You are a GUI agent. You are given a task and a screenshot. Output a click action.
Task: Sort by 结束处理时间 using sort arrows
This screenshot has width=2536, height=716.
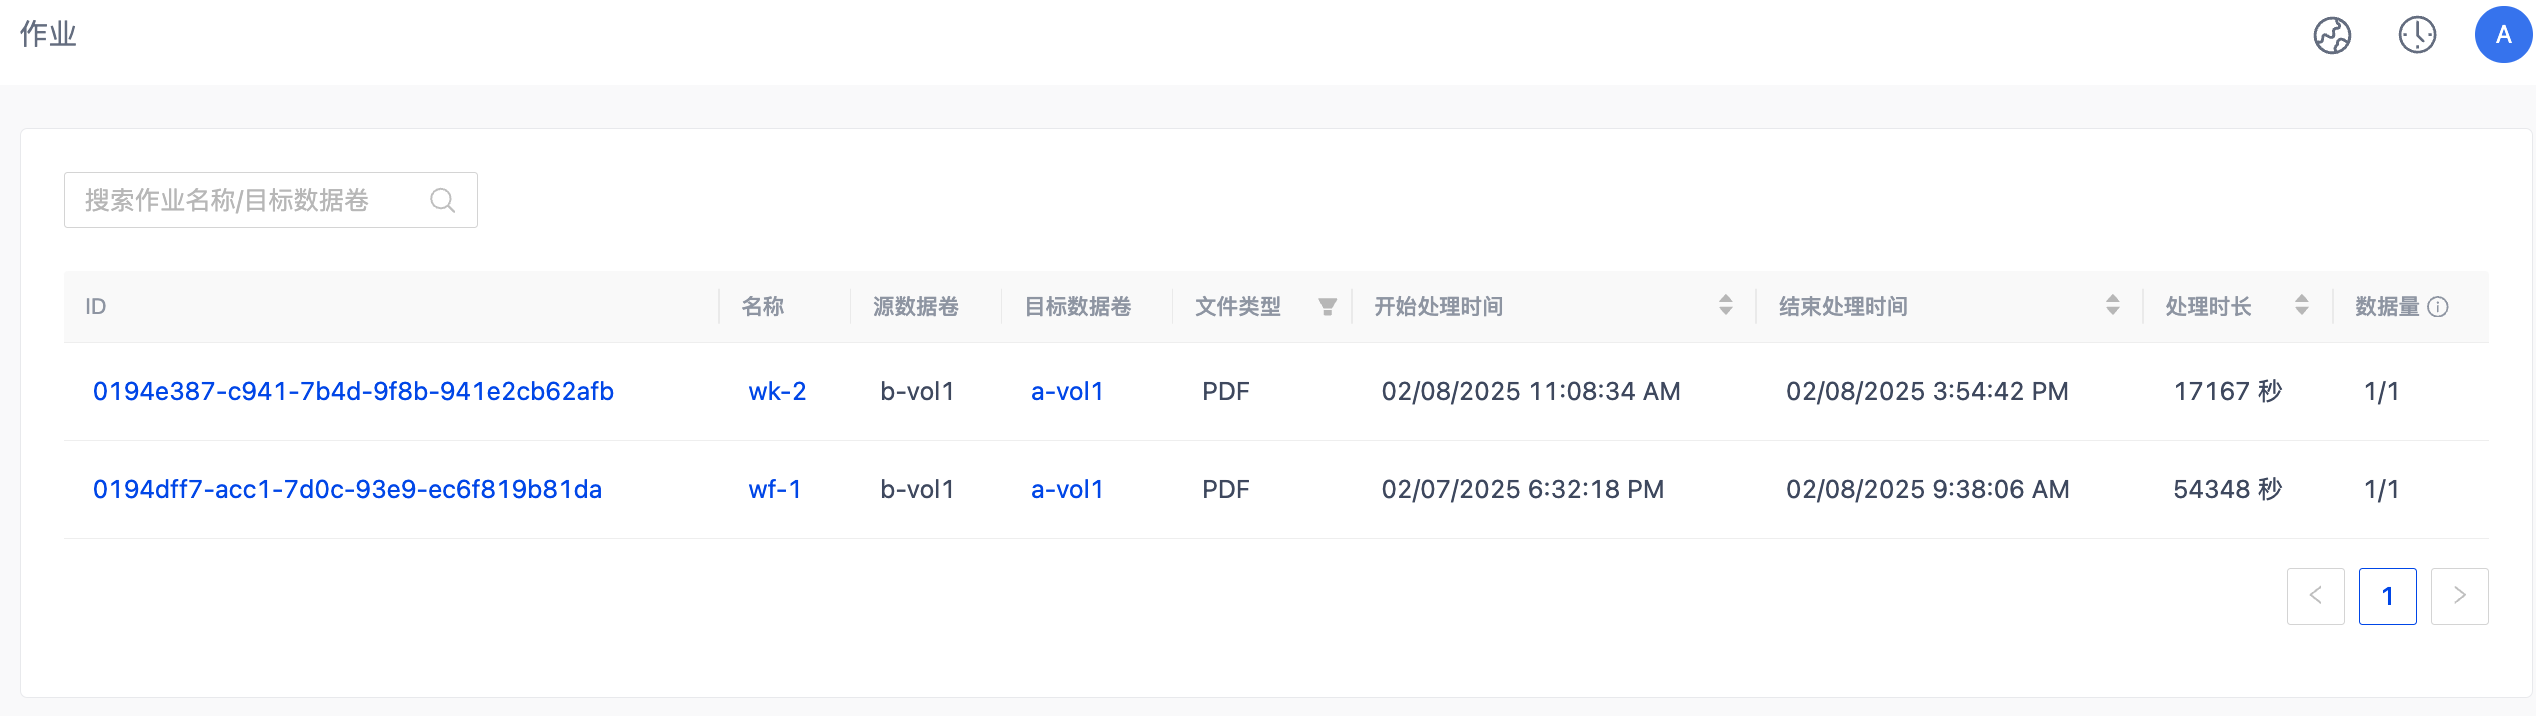point(2112,306)
